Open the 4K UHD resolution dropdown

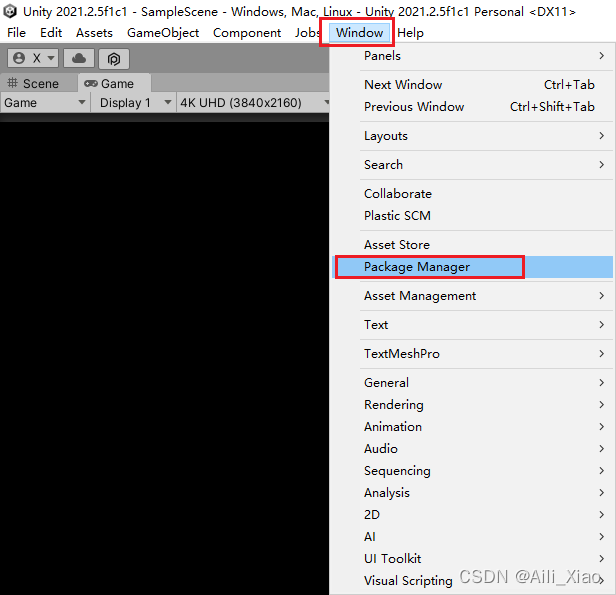(x=253, y=103)
